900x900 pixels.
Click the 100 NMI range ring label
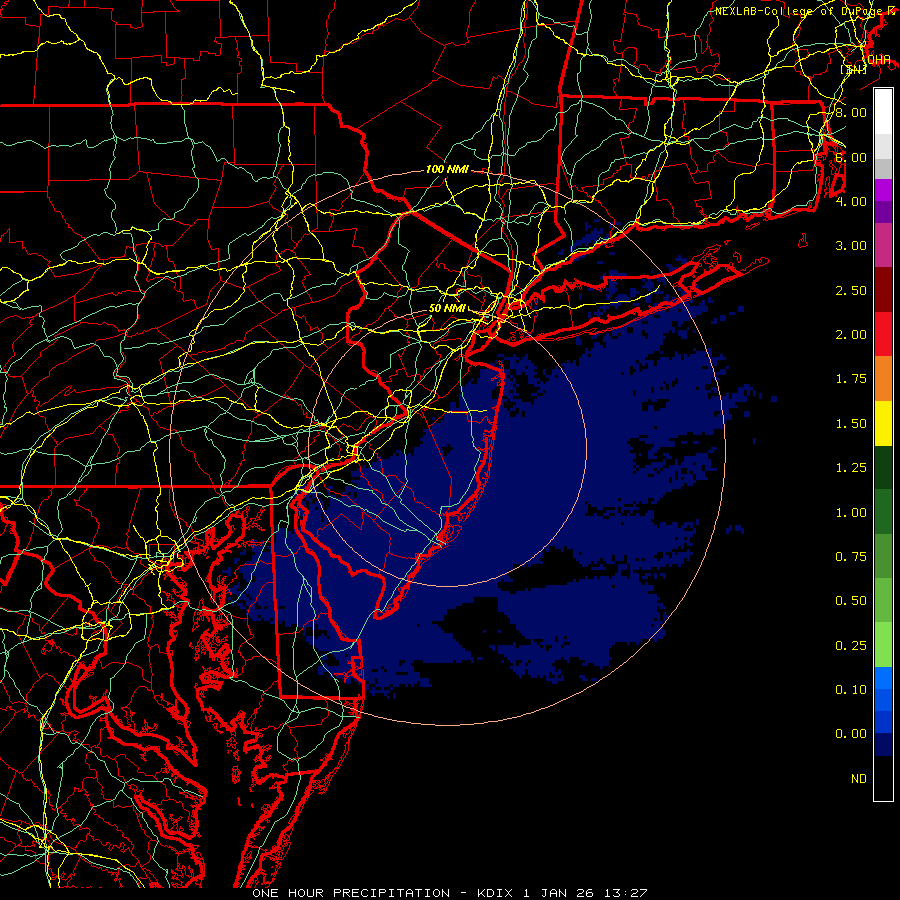(x=447, y=169)
